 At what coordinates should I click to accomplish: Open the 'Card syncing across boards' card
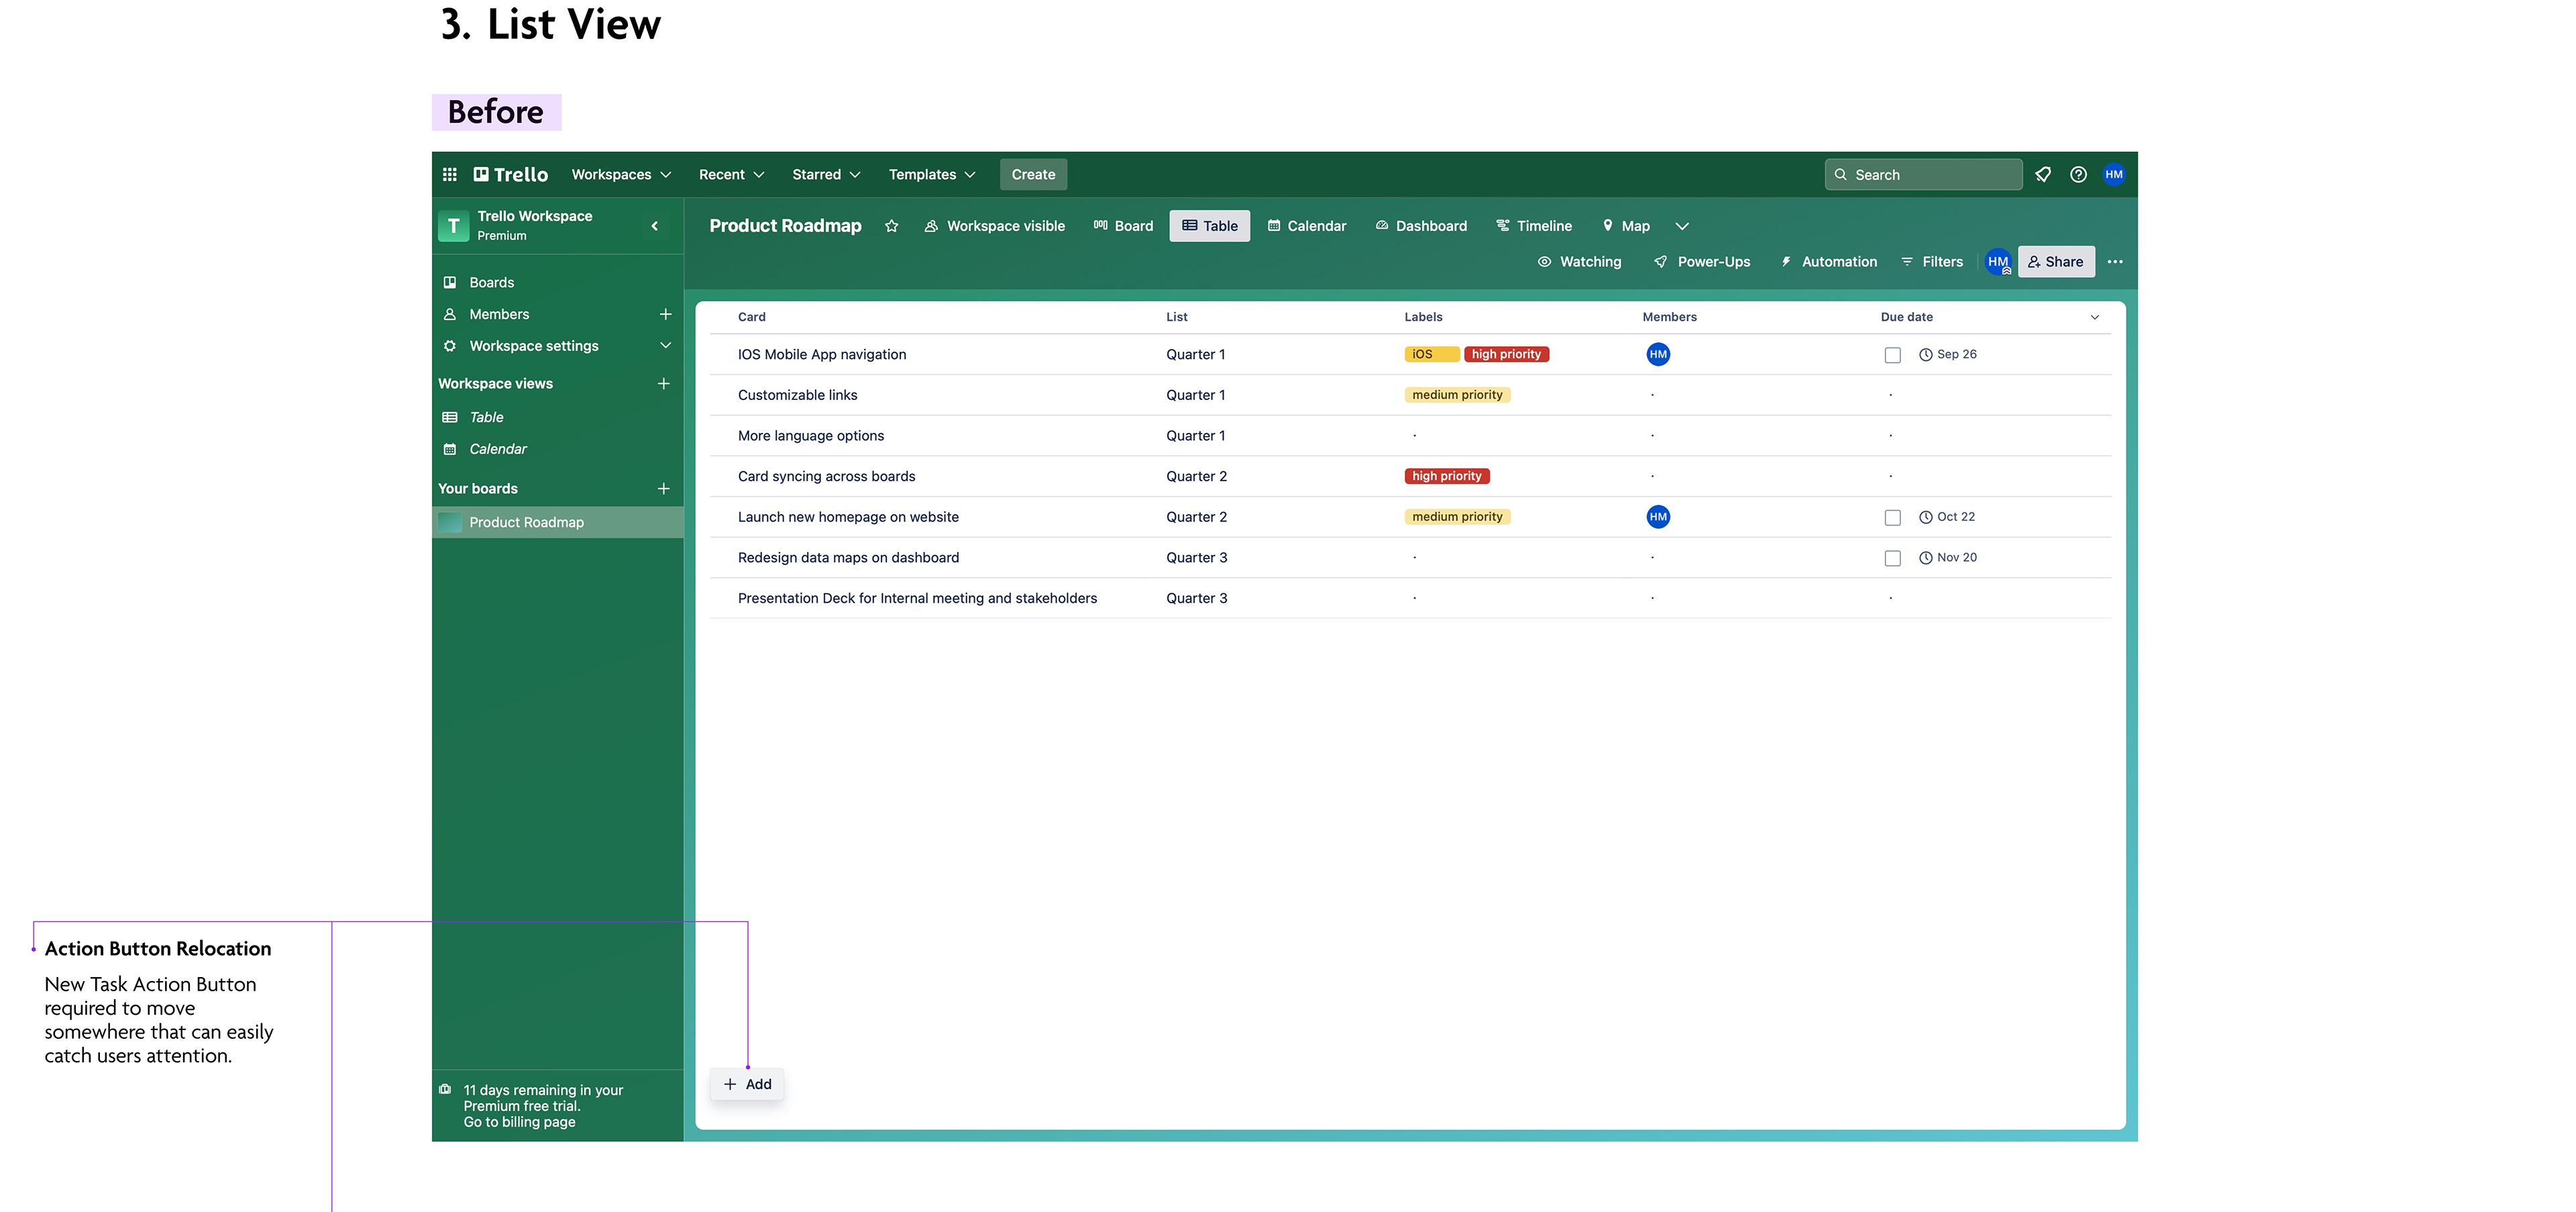[x=826, y=476]
